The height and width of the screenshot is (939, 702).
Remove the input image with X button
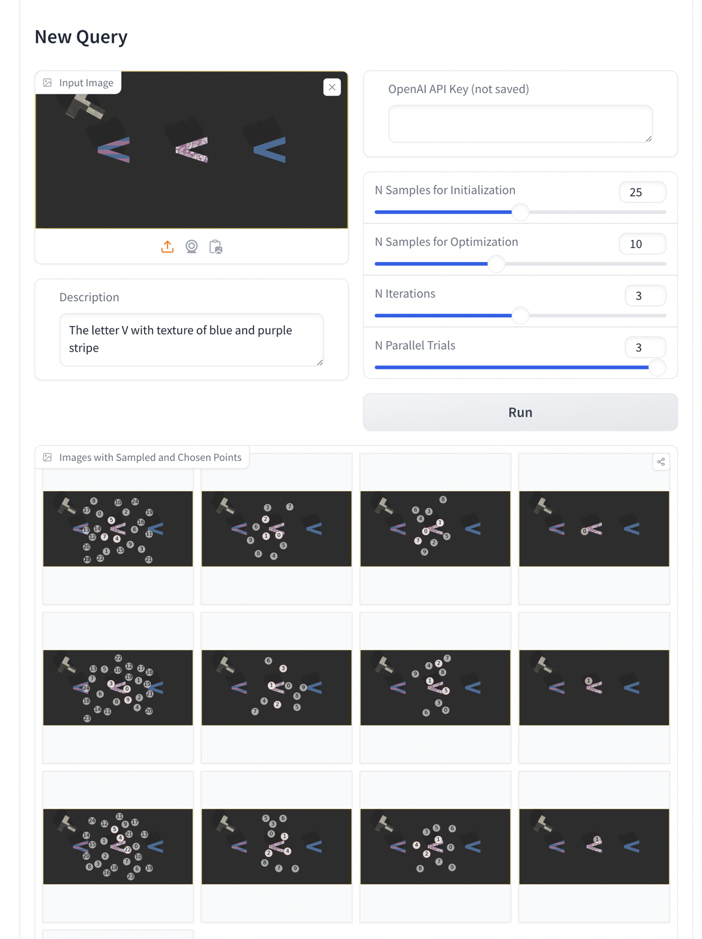[332, 88]
